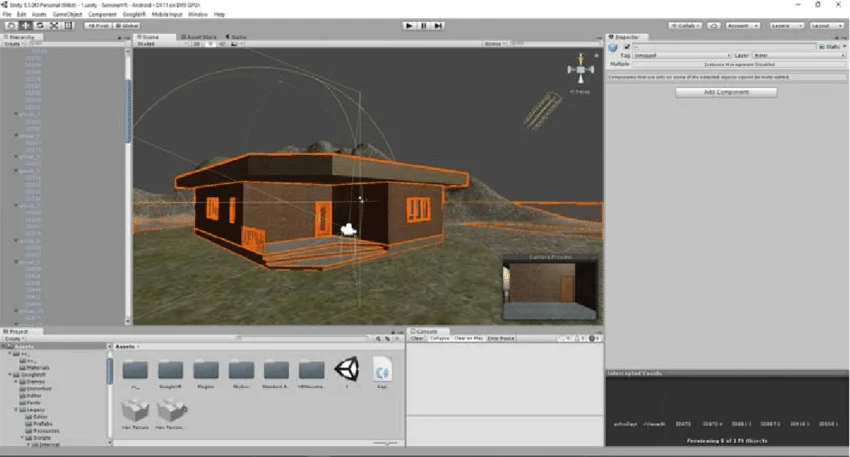Expand the Legacy folder in Project tree
Viewport: 850px width, 457px height.
(x=16, y=410)
